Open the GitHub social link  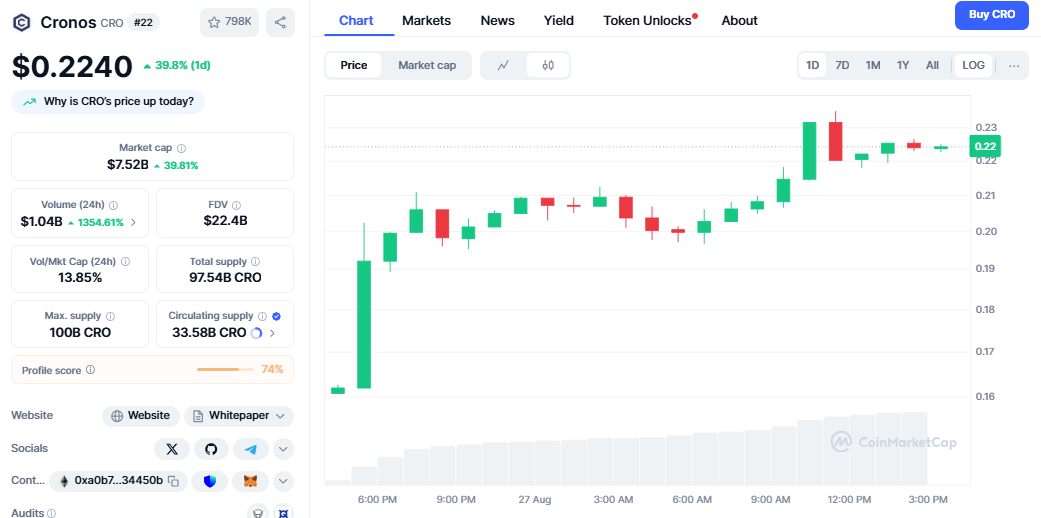(211, 449)
